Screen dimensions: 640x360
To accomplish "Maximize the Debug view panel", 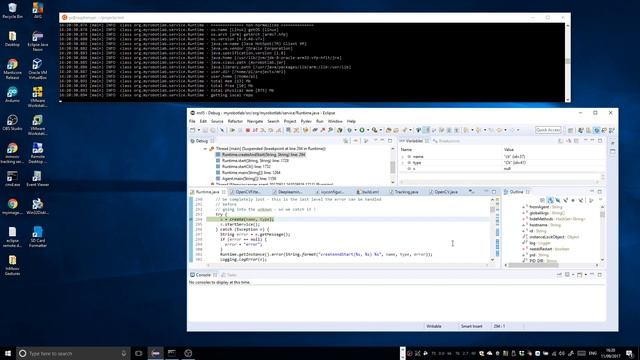I will pos(390,141).
